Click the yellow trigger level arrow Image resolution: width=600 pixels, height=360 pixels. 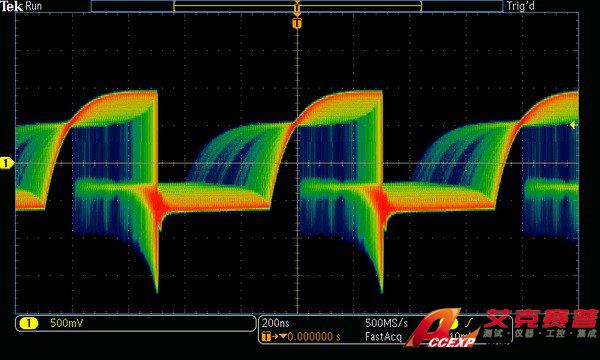(x=573, y=125)
